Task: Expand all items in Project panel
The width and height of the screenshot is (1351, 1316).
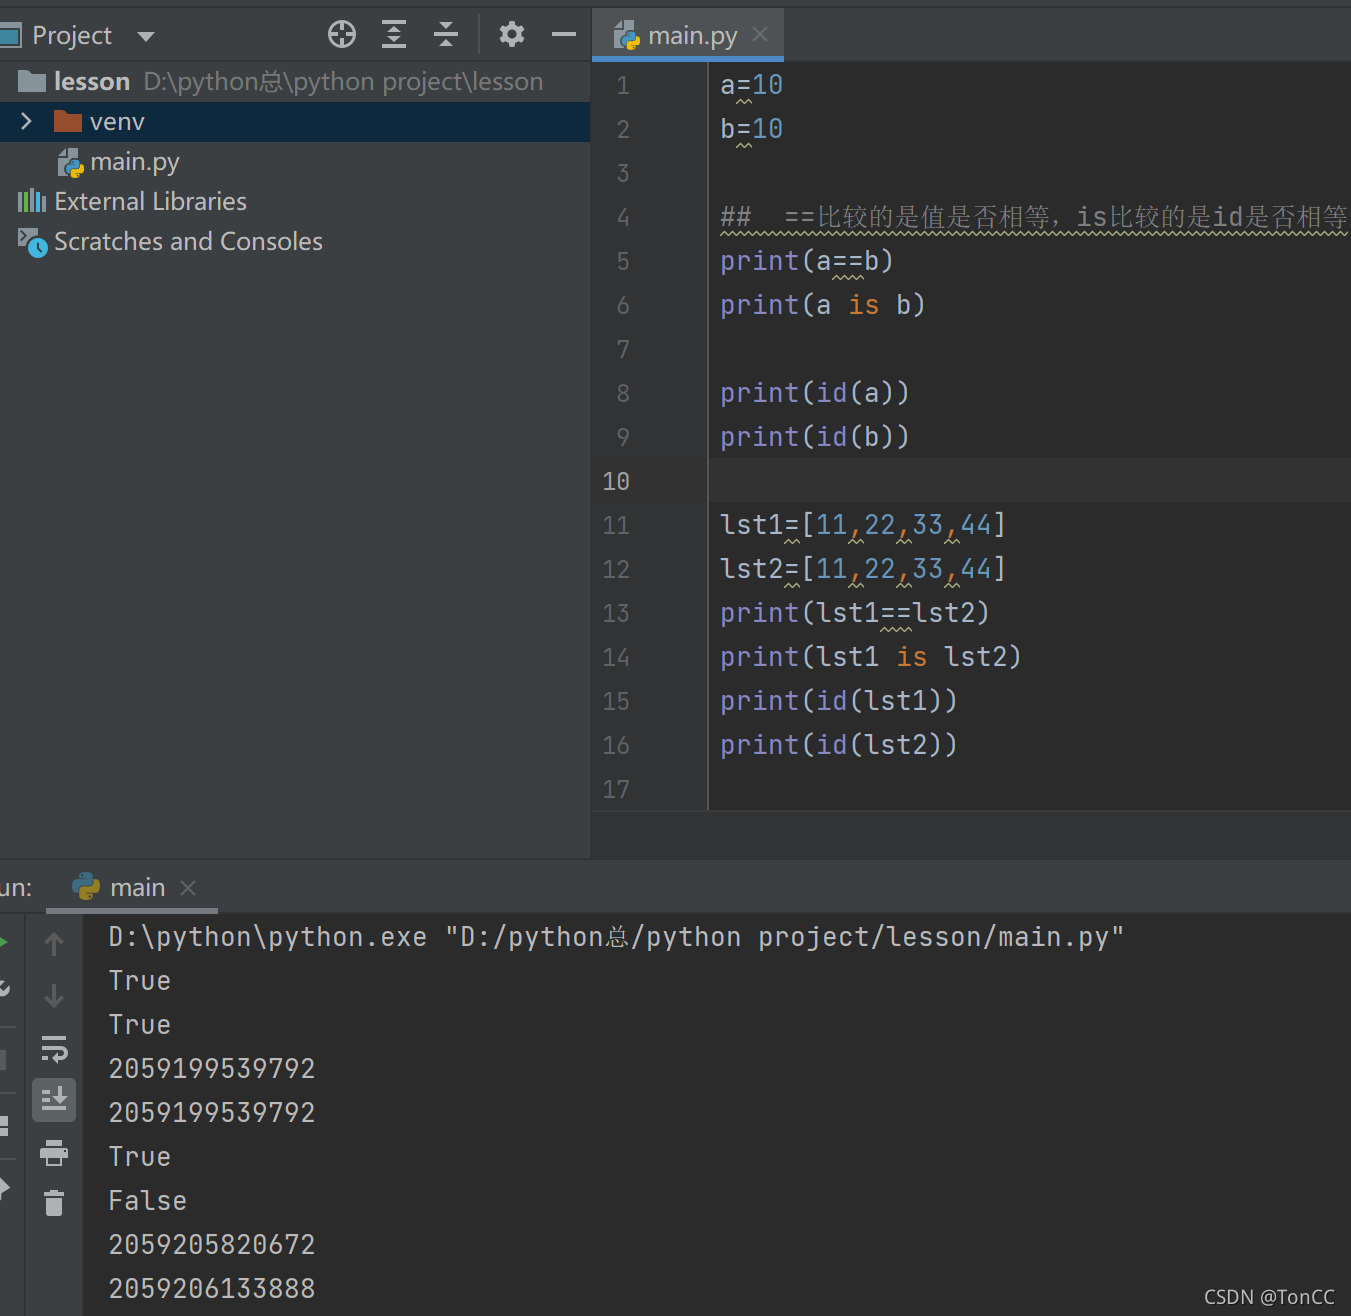Action: tap(394, 35)
